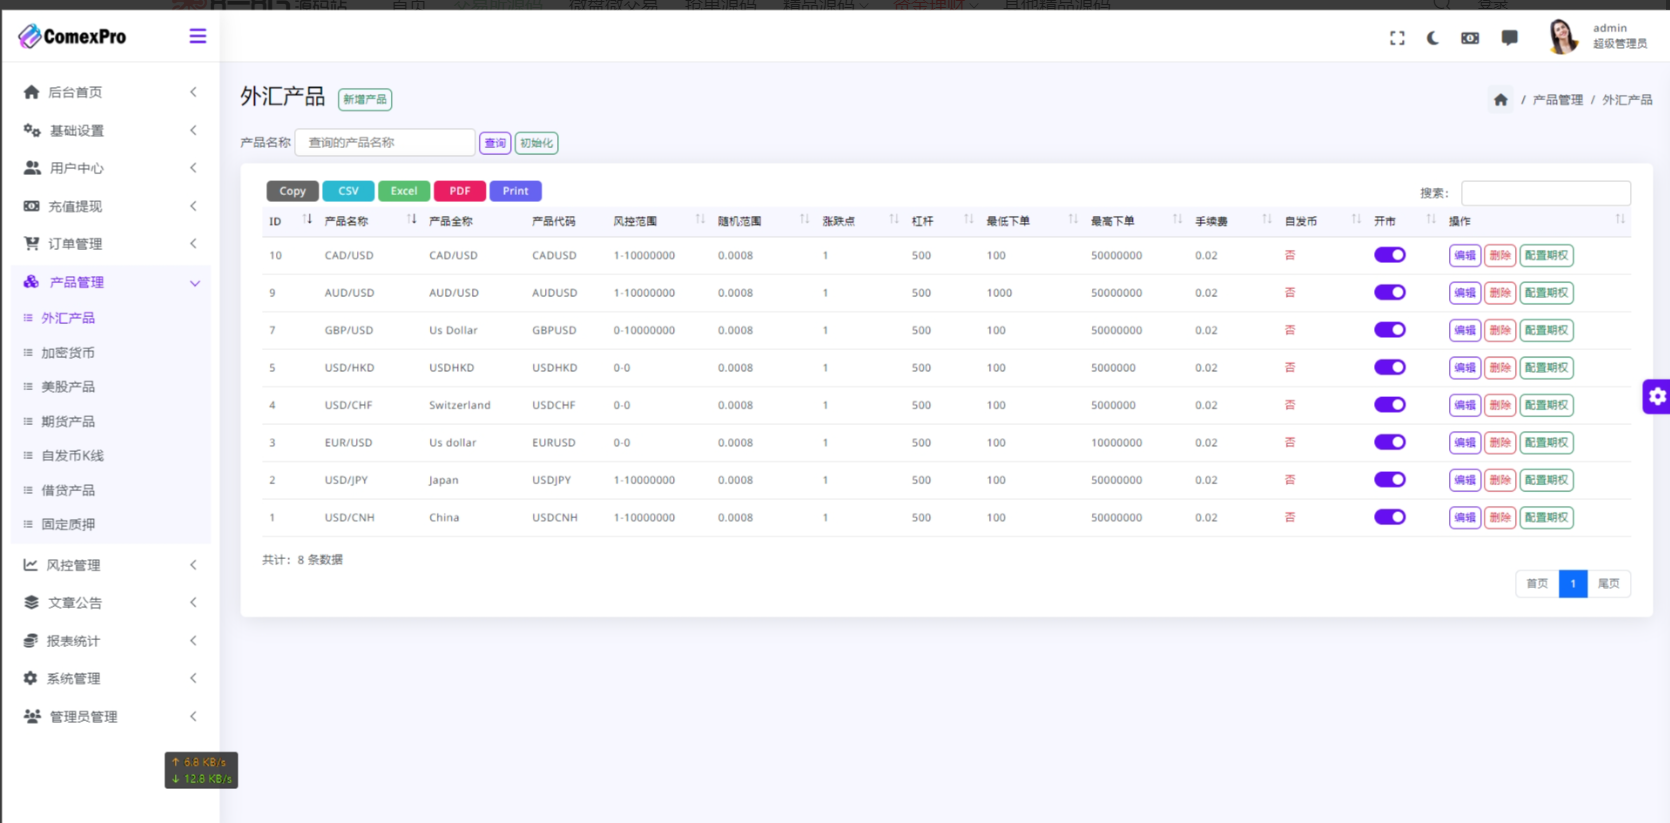Open the chat messages icon in the header
The height and width of the screenshot is (823, 1670).
[1509, 38]
